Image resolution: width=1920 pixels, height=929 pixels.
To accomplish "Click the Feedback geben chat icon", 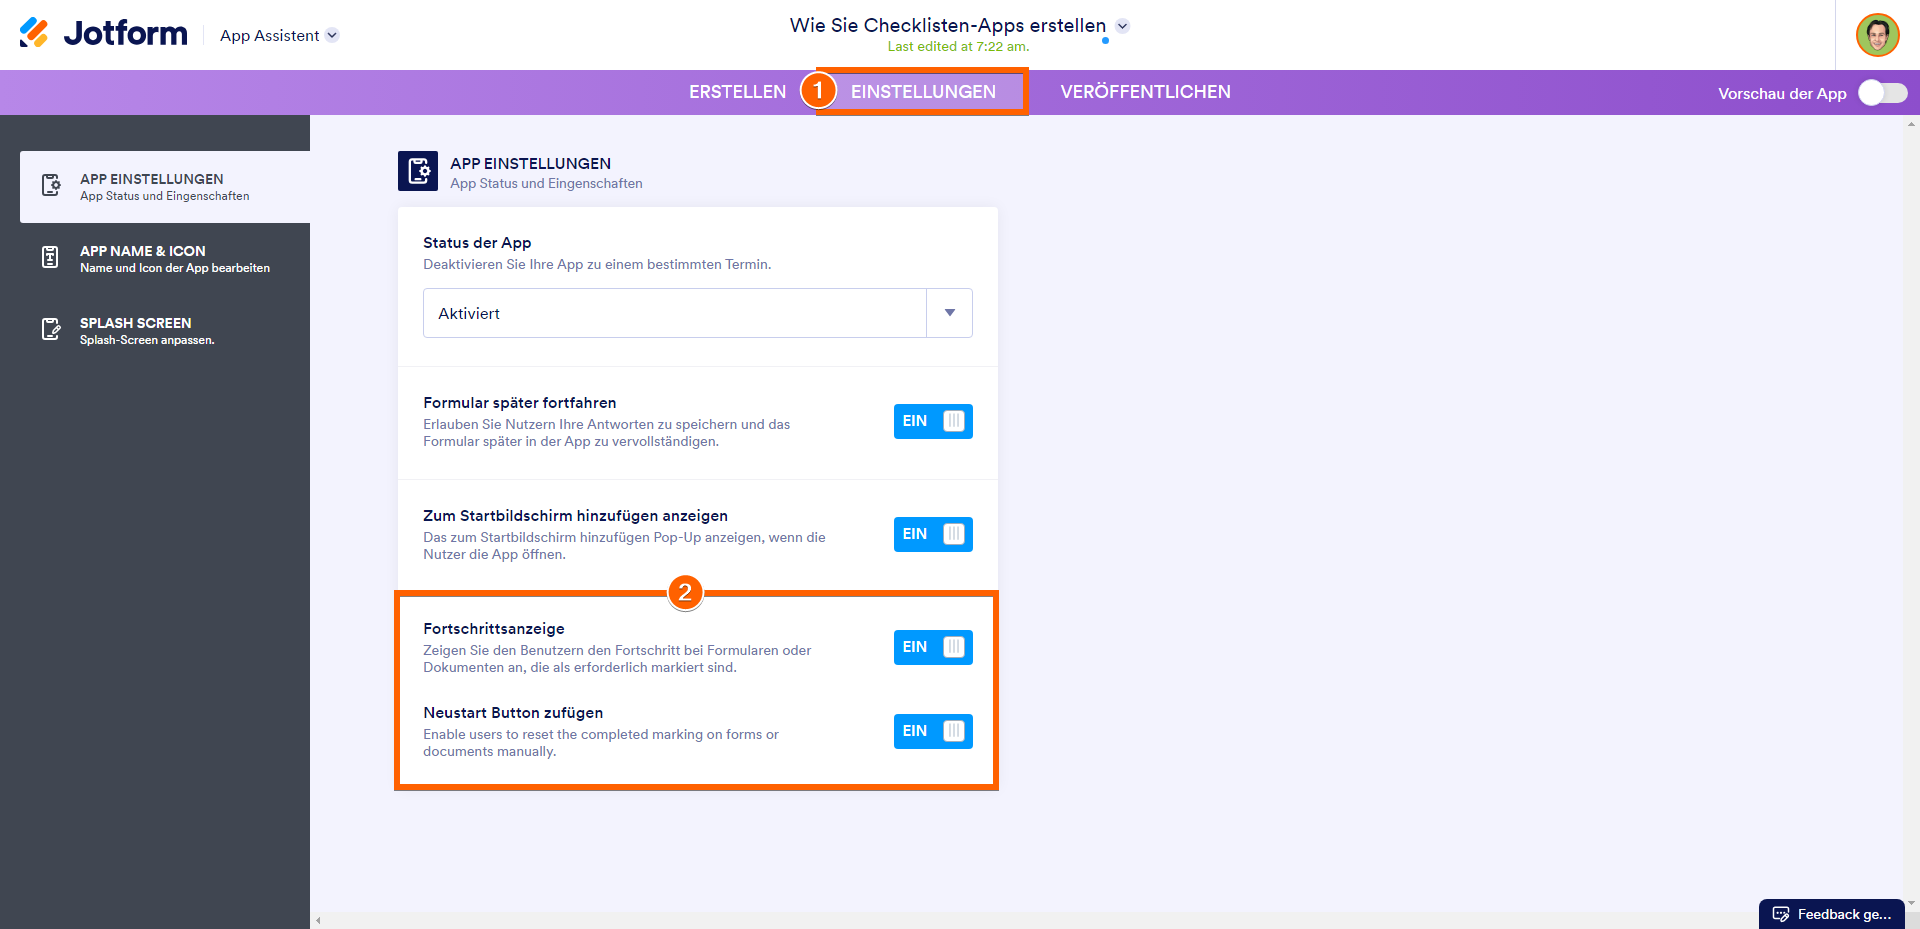I will pos(1781,914).
